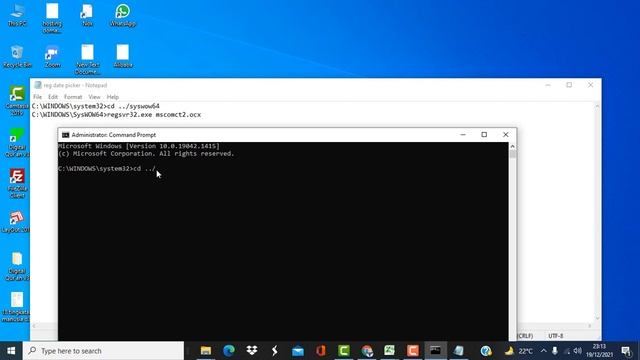Image resolution: width=640 pixels, height=360 pixels.
Task: Launch Microsoft Edge from taskbar
Action: pyautogui.click(x=229, y=351)
